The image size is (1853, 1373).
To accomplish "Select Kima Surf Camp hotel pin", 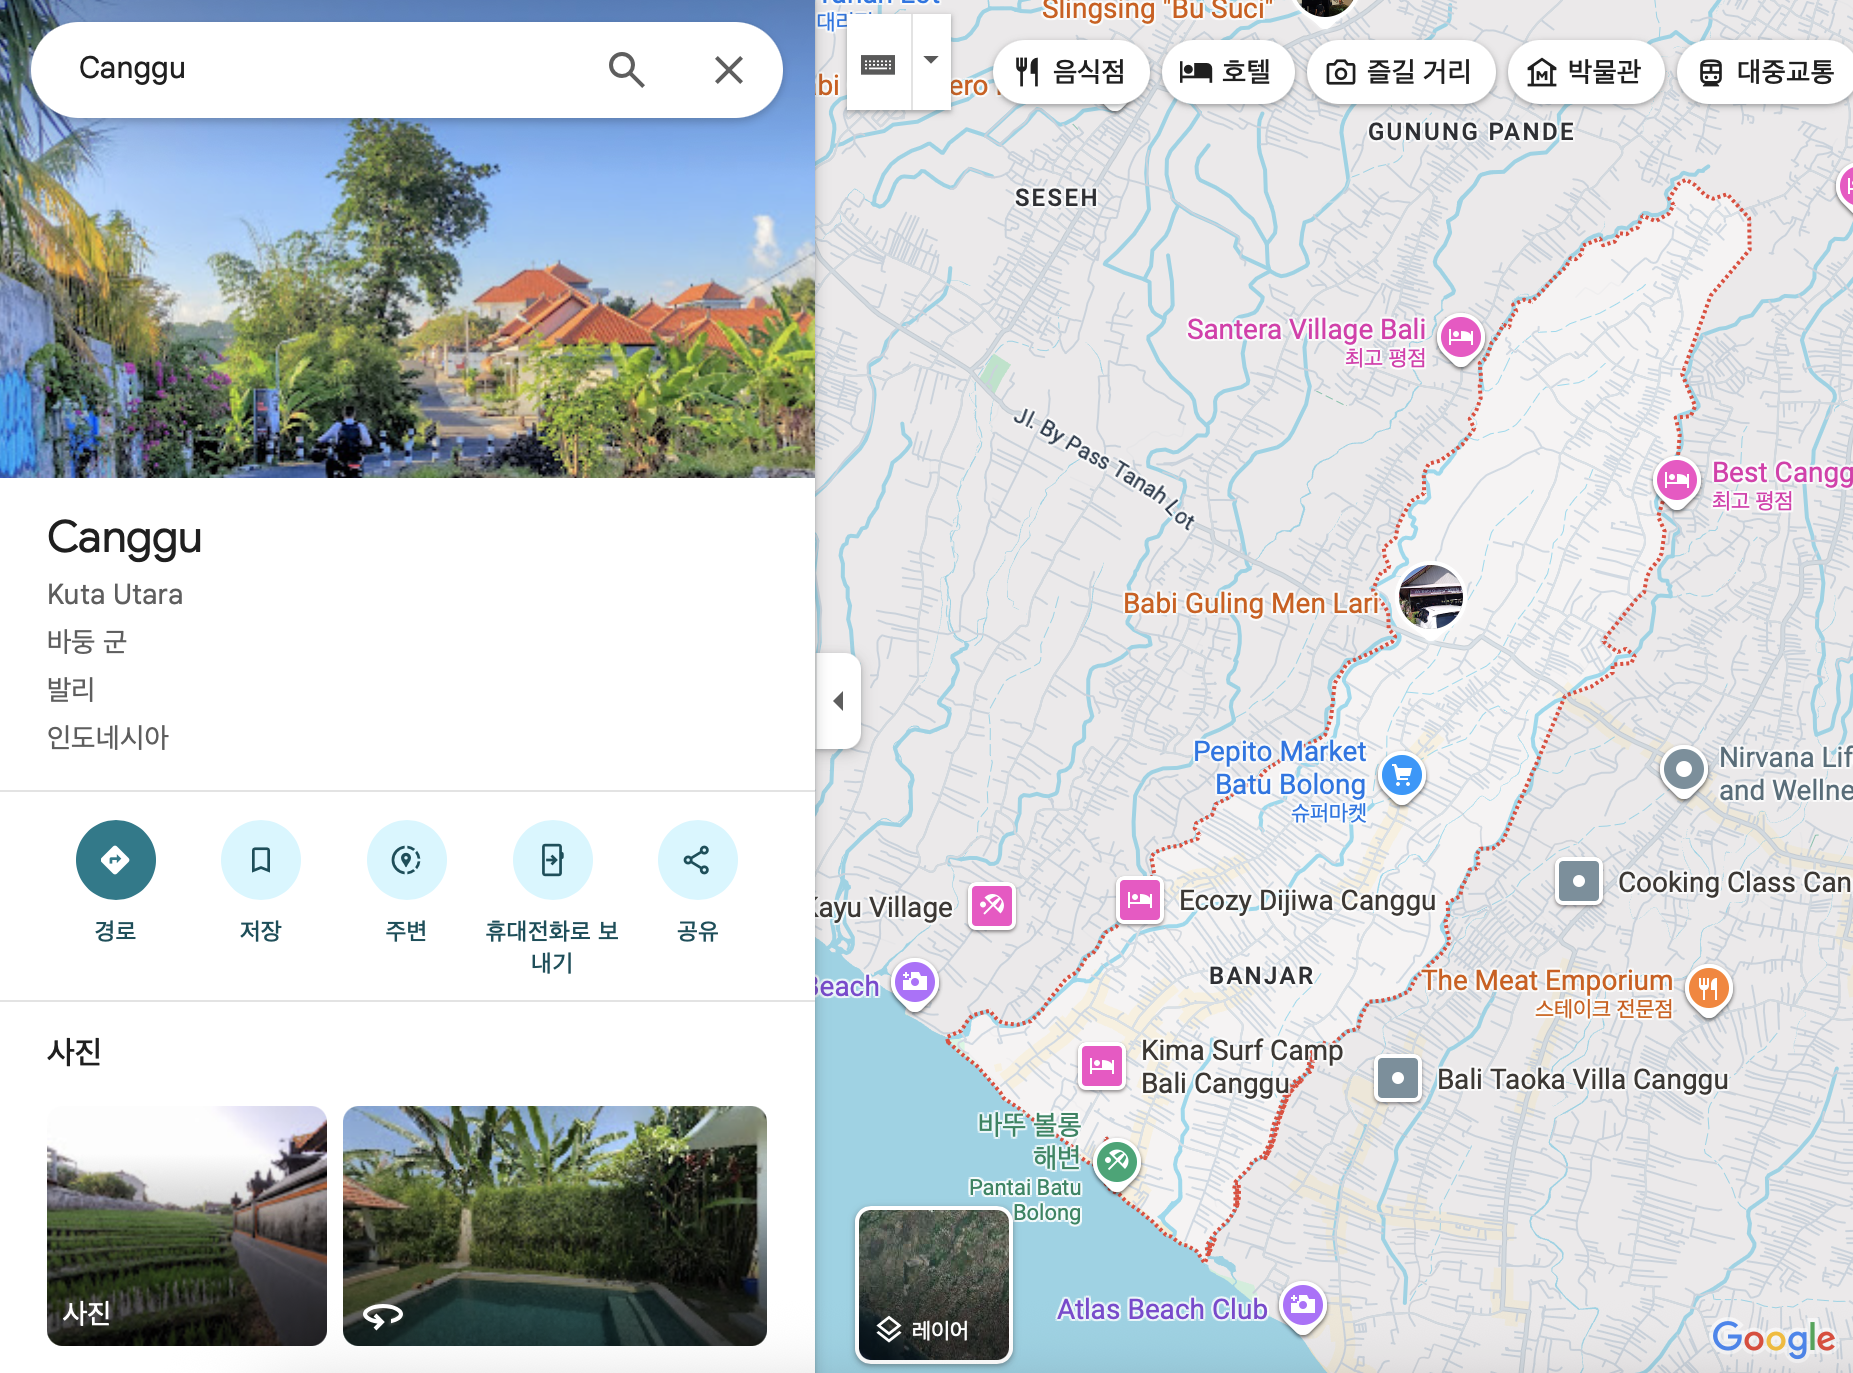I will 1102,1066.
